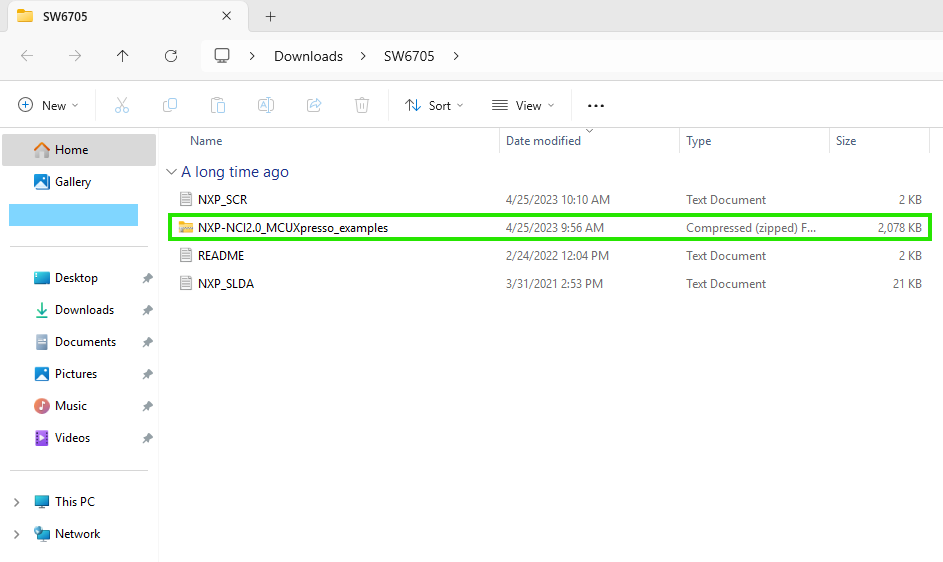Click the 'Compressed (zipped) F...' type cell

pos(751,228)
